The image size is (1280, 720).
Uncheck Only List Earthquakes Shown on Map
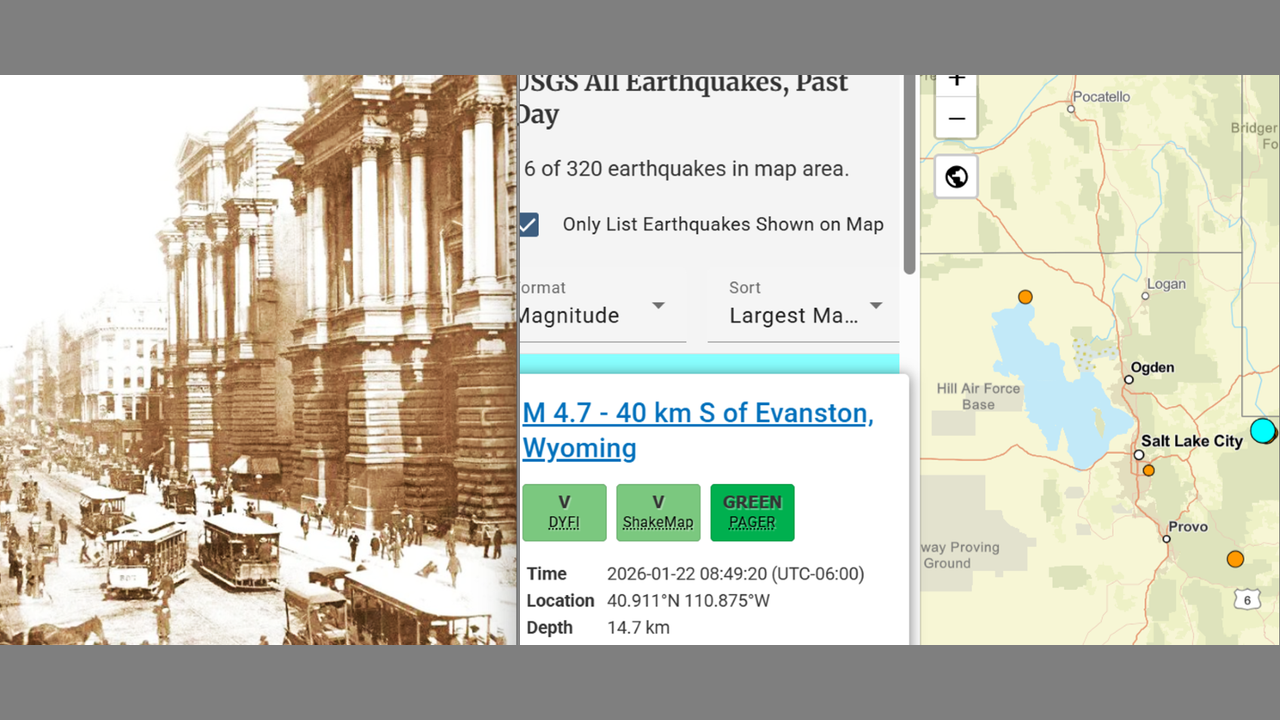529,225
